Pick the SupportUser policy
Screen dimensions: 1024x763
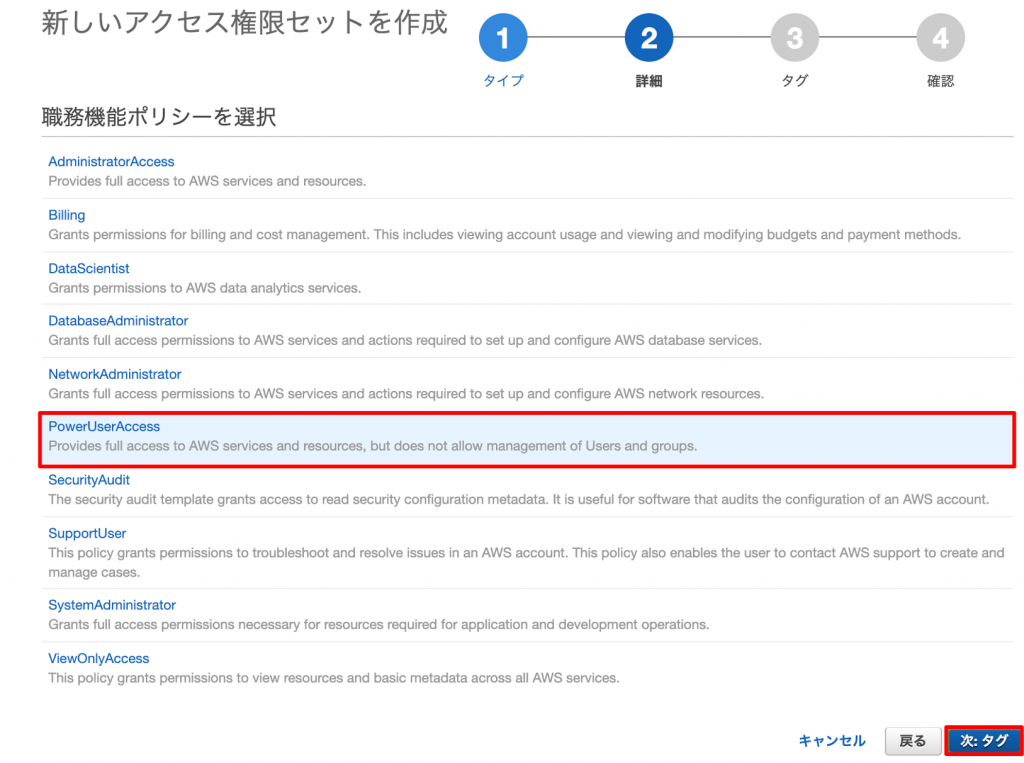pyautogui.click(x=87, y=534)
